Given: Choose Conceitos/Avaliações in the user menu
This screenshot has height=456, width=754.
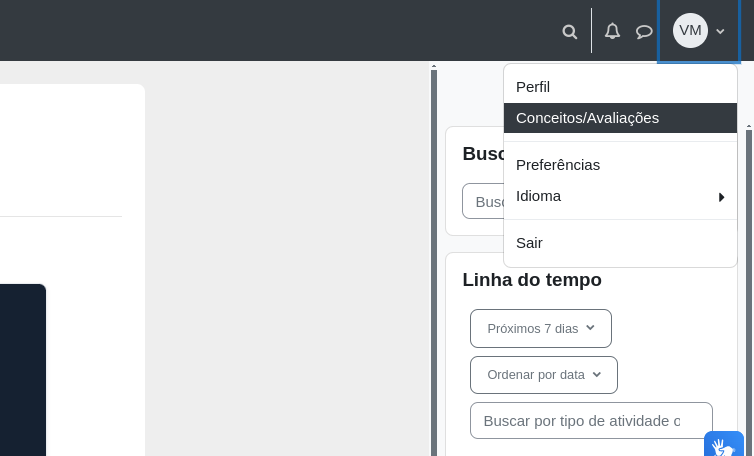Looking at the screenshot, I should pos(587,118).
